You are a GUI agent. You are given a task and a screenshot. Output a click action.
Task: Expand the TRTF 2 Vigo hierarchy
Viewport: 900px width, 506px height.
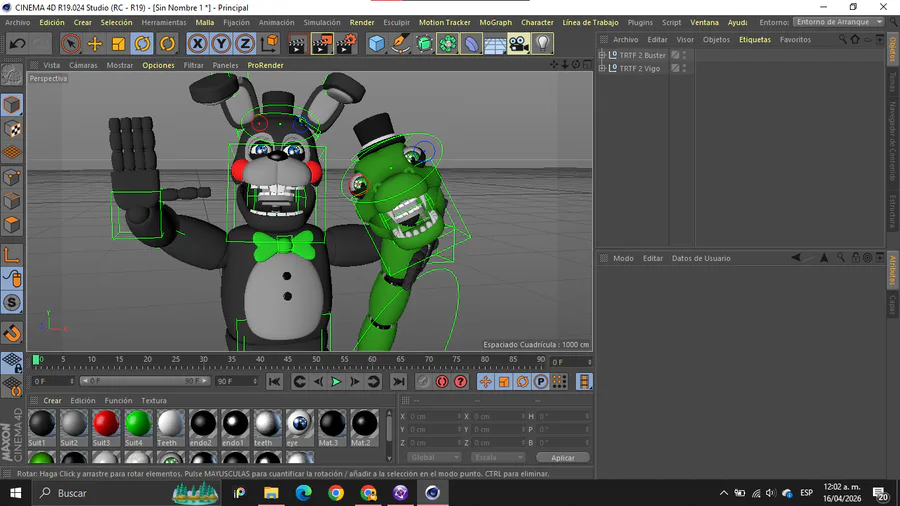[603, 69]
